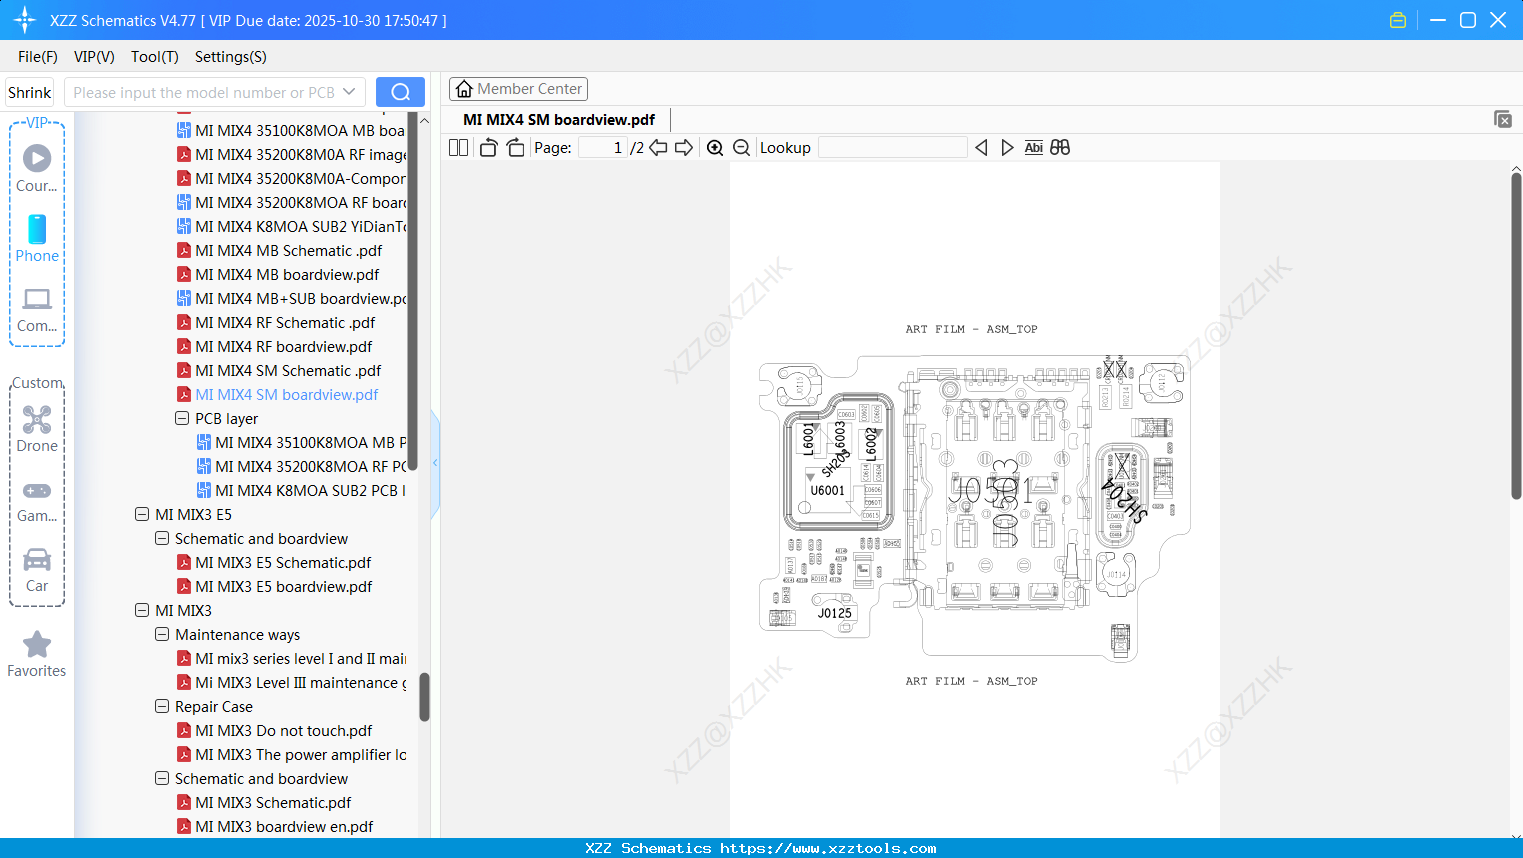This screenshot has height=858, width=1523.
Task: Click the home icon in Member Center
Action: pos(464,89)
